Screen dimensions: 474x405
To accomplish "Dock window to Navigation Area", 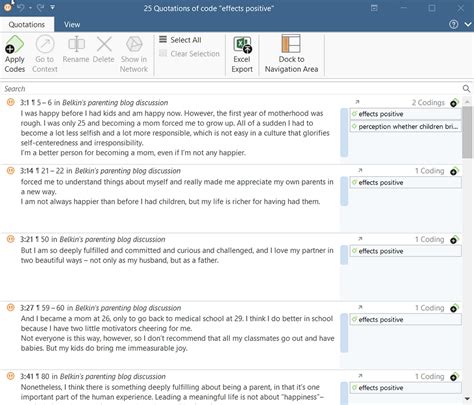I will click(291, 54).
